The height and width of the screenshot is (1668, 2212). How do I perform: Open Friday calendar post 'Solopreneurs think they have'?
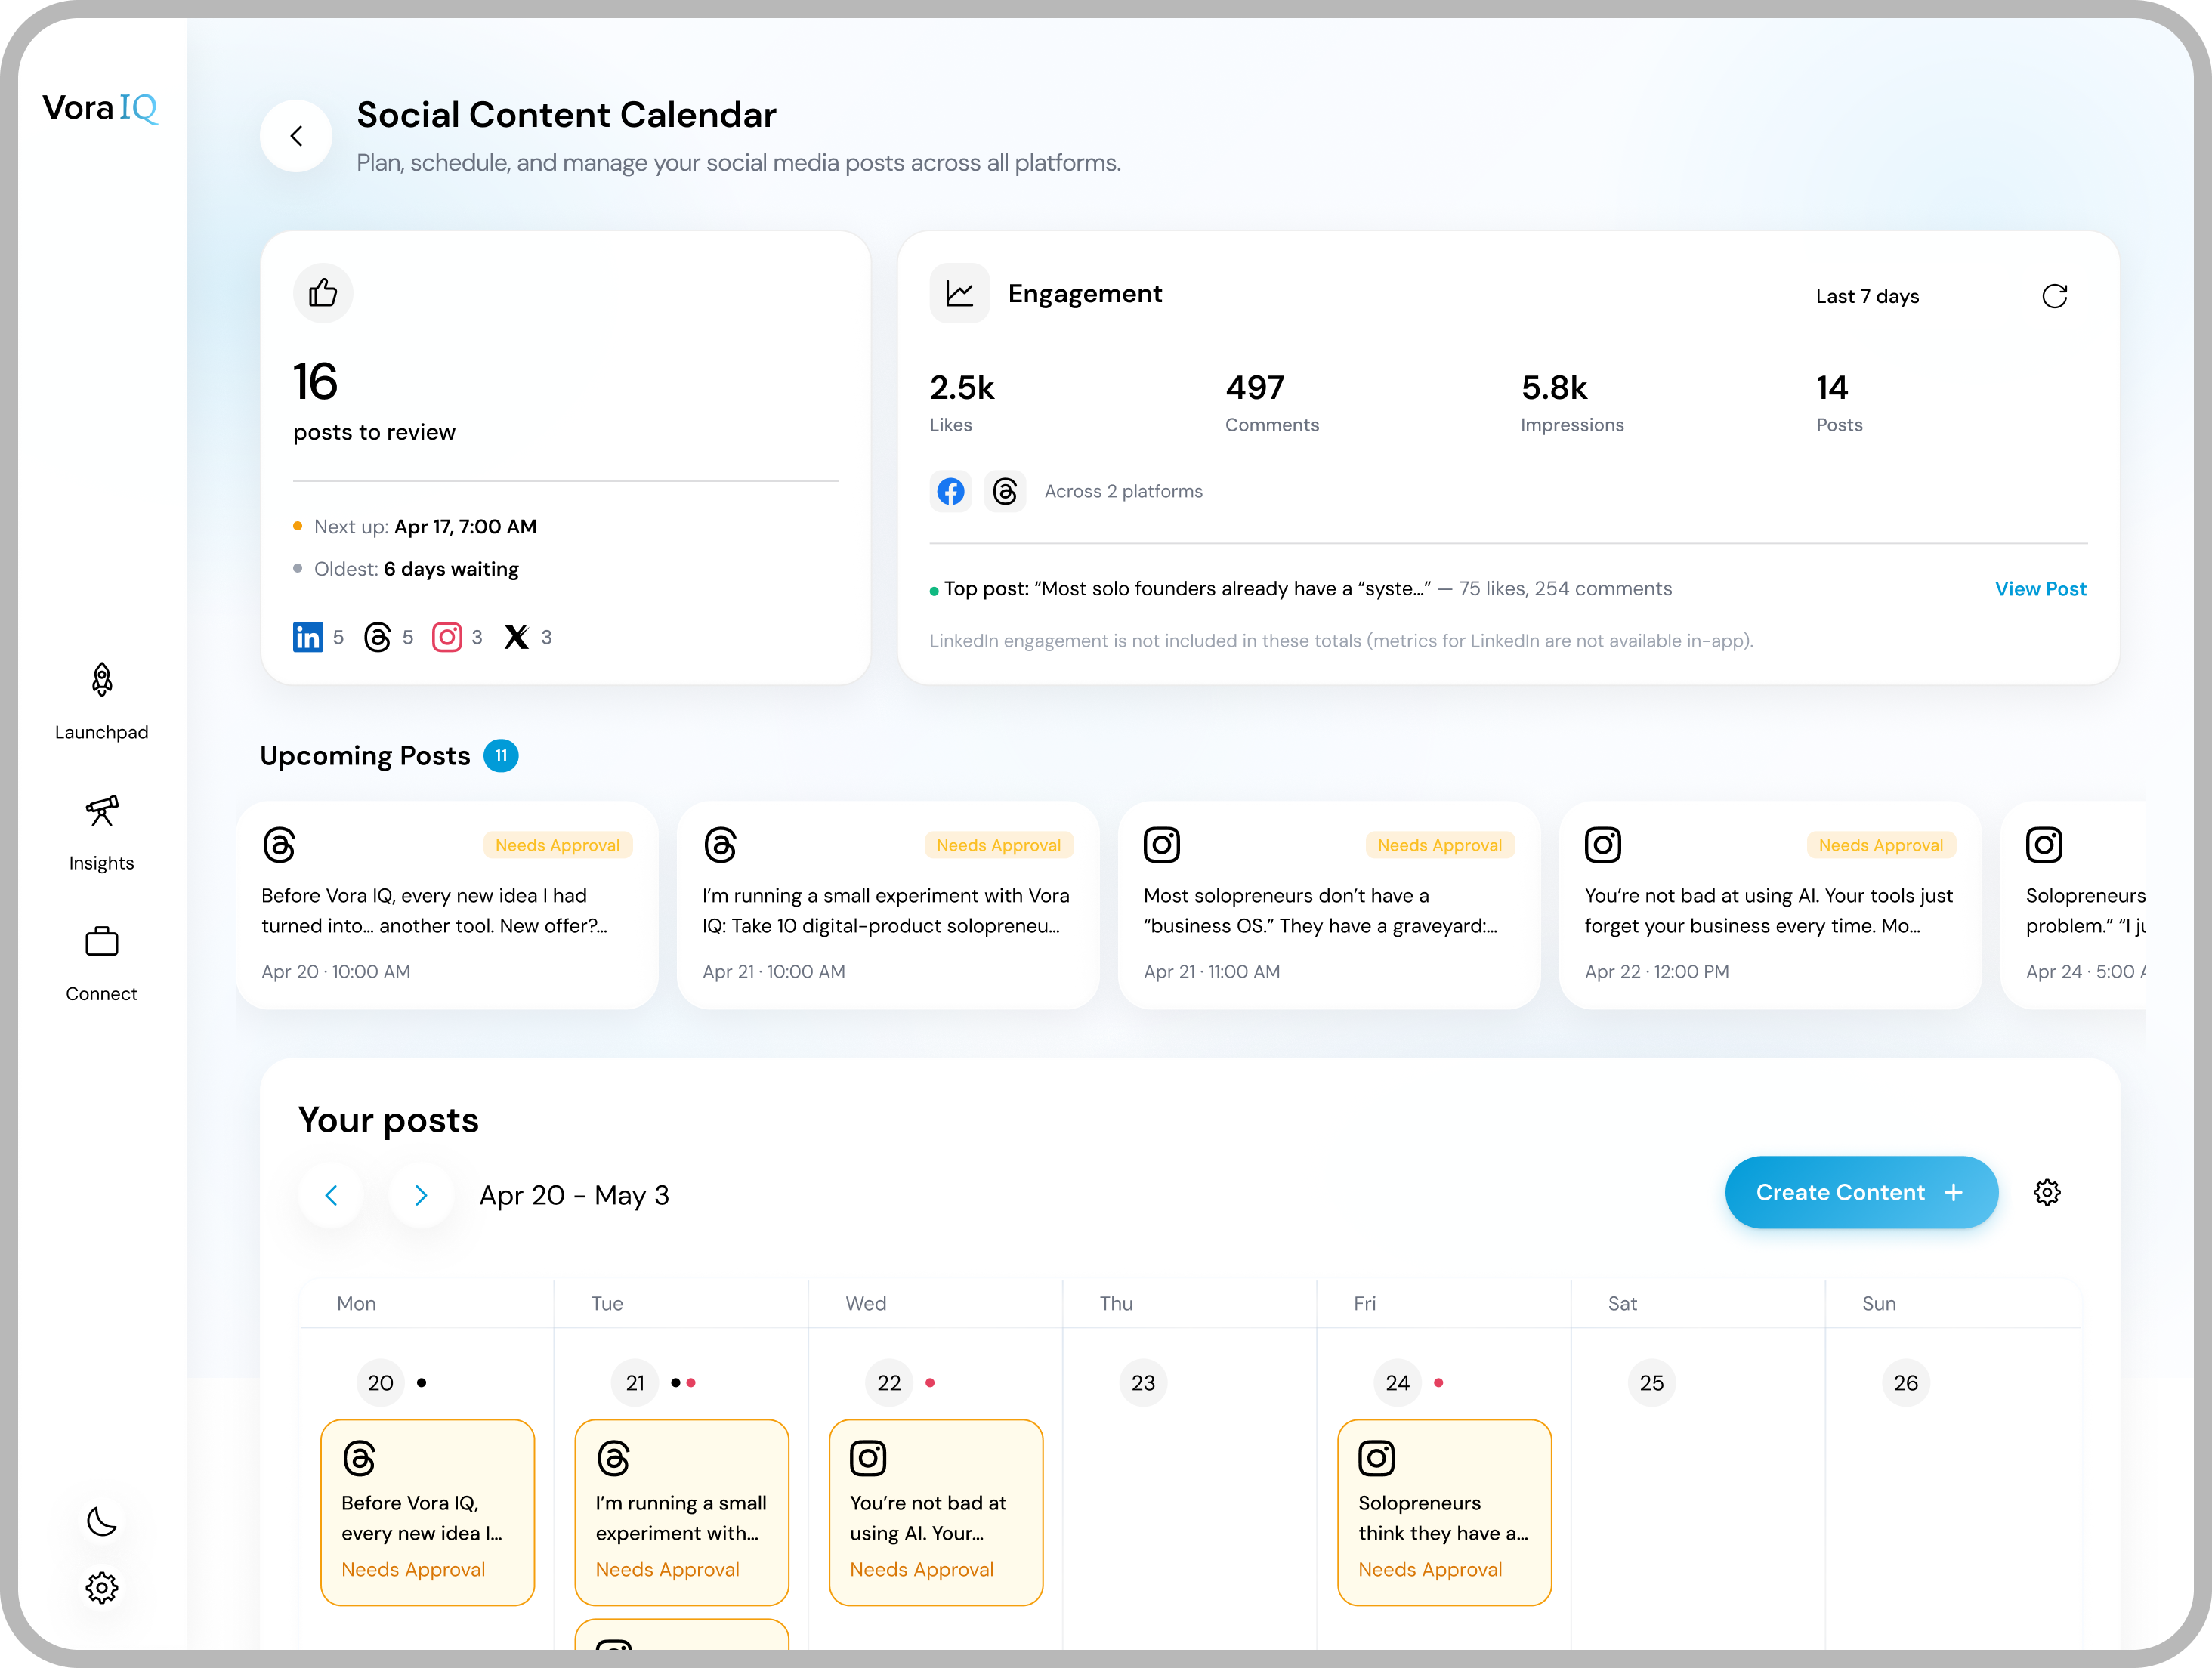[x=1444, y=1512]
